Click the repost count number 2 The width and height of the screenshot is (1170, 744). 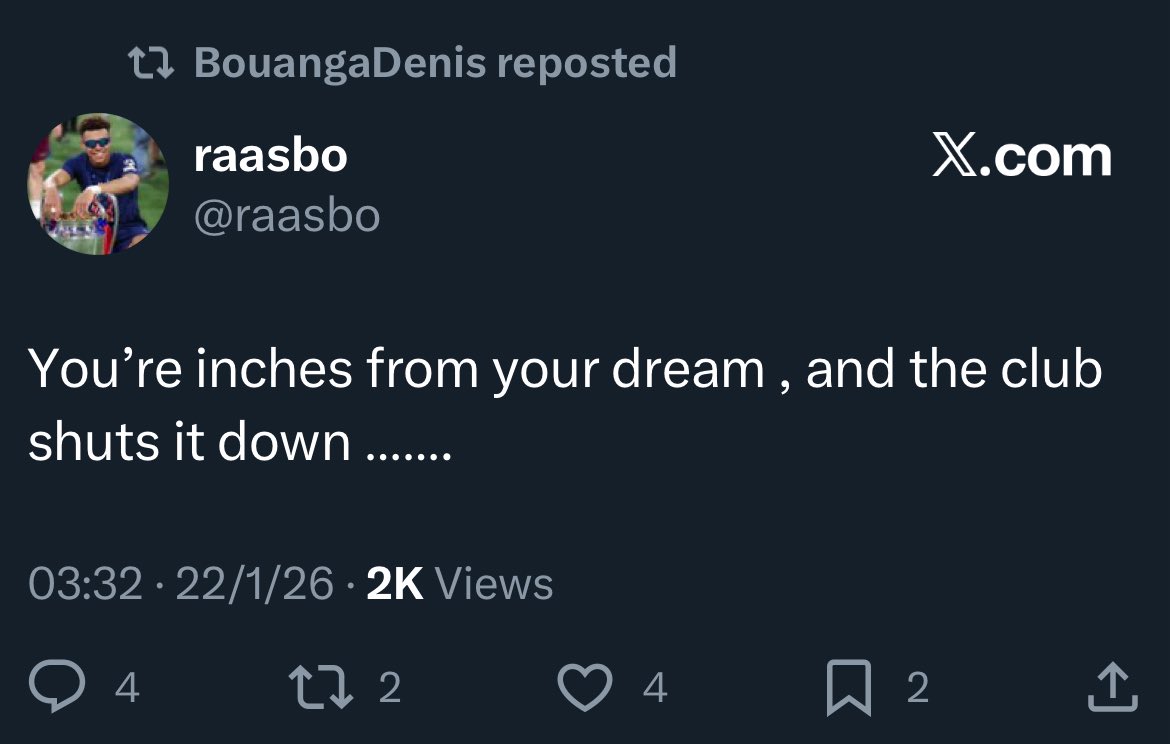(390, 688)
